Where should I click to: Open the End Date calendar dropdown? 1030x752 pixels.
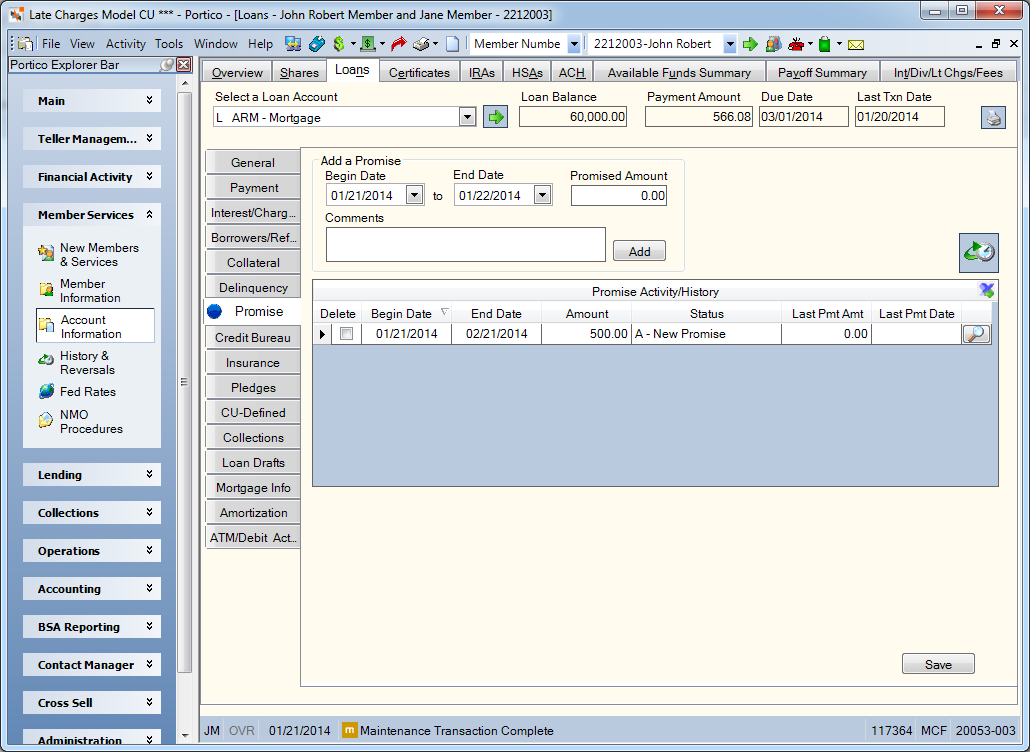(542, 195)
